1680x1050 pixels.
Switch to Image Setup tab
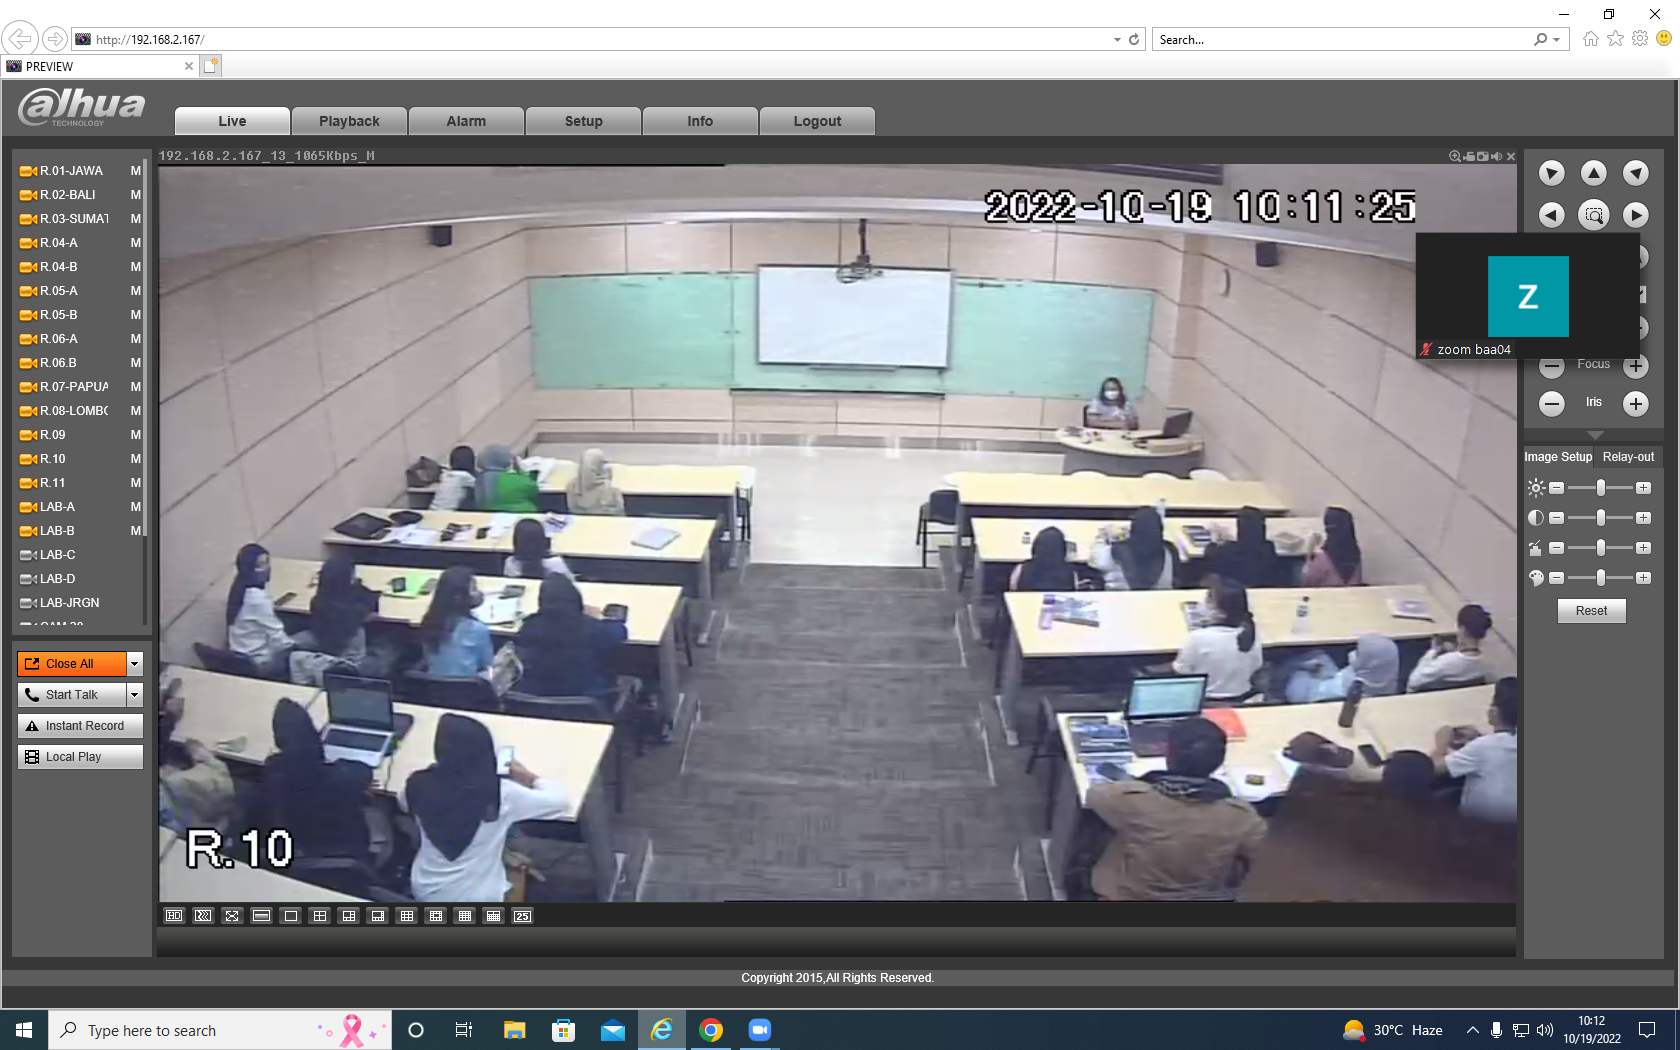point(1558,457)
